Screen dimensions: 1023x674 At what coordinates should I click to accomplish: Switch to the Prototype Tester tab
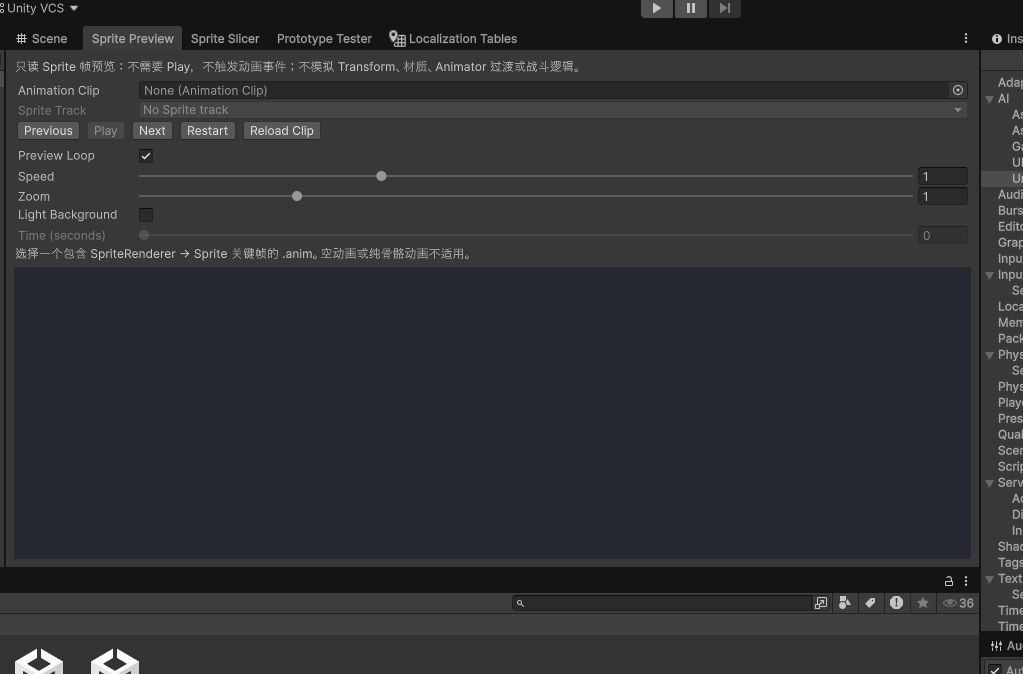pos(324,38)
